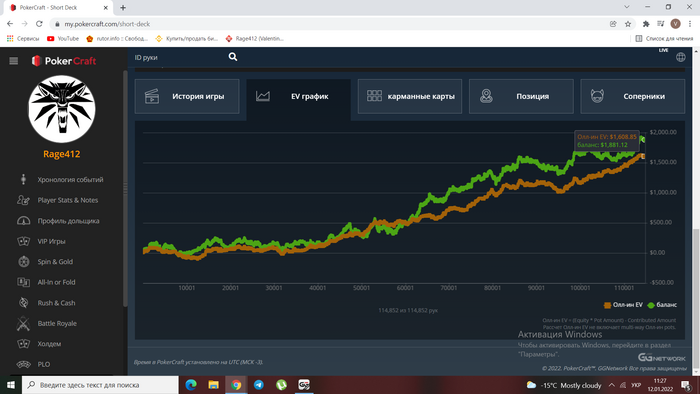Switch to карманные карты tab
This screenshot has height=394, width=700.
click(x=410, y=96)
